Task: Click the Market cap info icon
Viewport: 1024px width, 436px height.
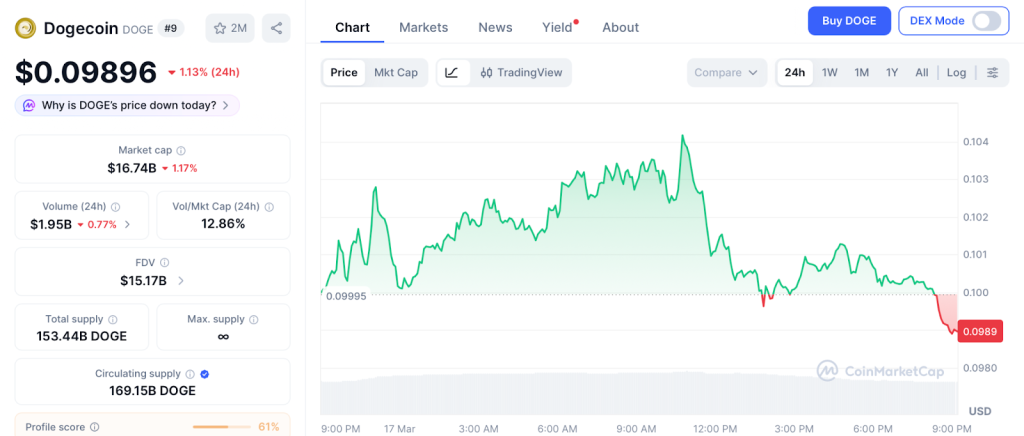Action: pyautogui.click(x=183, y=150)
